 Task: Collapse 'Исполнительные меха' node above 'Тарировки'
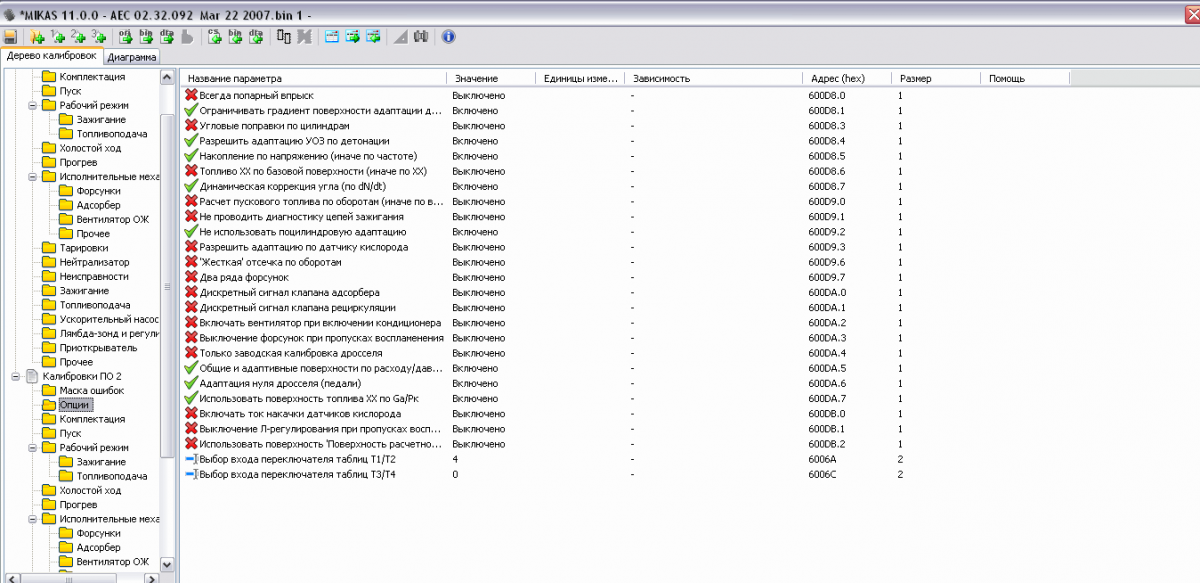32,176
